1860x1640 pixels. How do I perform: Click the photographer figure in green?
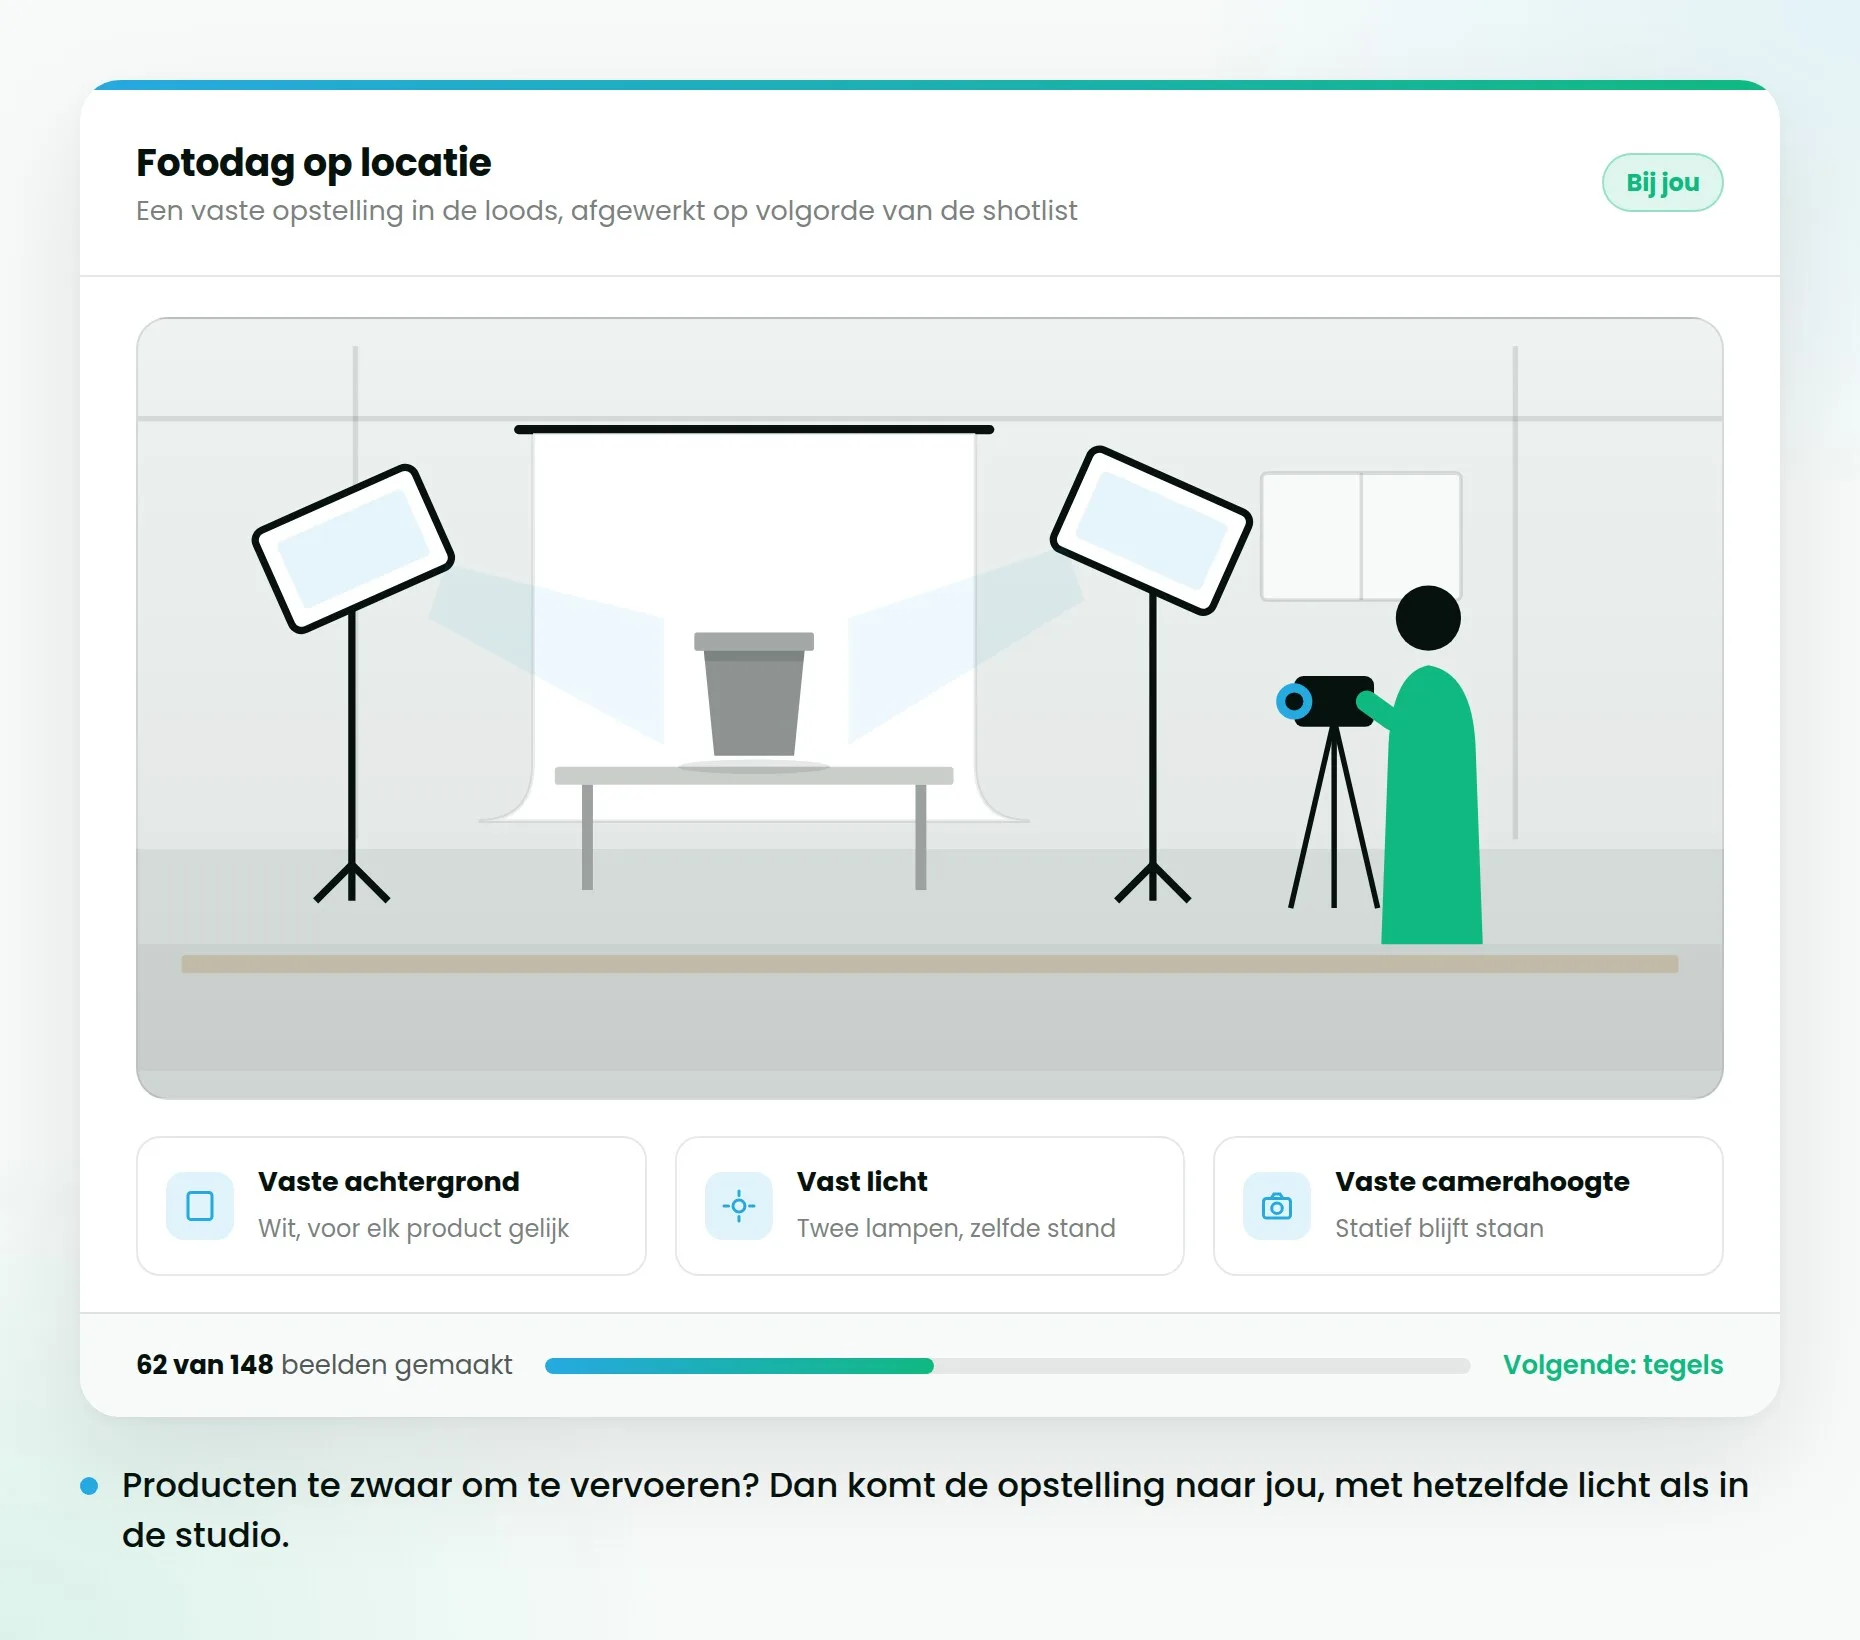[x=1430, y=765]
